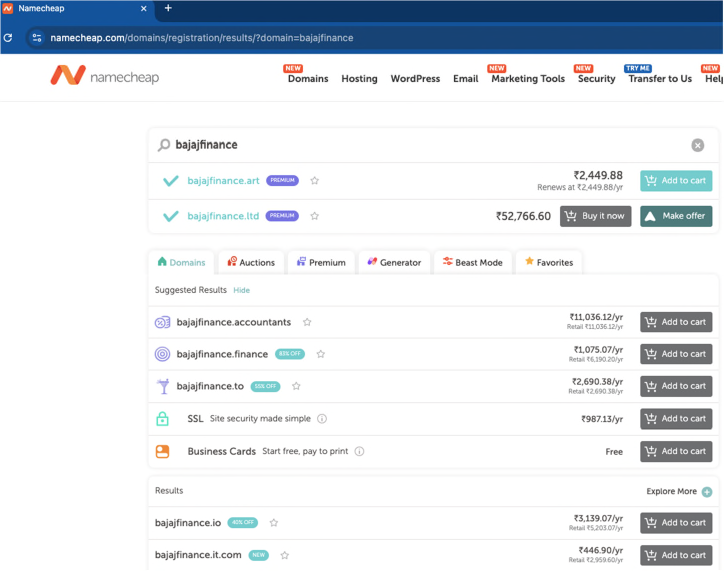Click the bajajfinance.accountants domain name
The image size is (724, 571).
234,322
